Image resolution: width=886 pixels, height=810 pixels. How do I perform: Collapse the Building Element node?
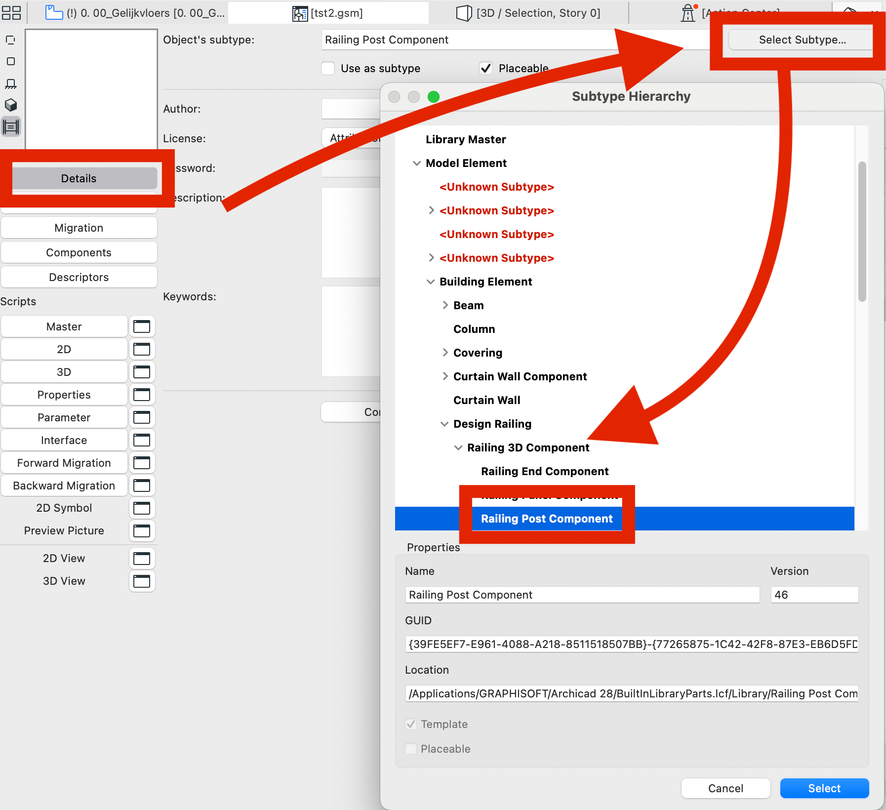pos(431,282)
